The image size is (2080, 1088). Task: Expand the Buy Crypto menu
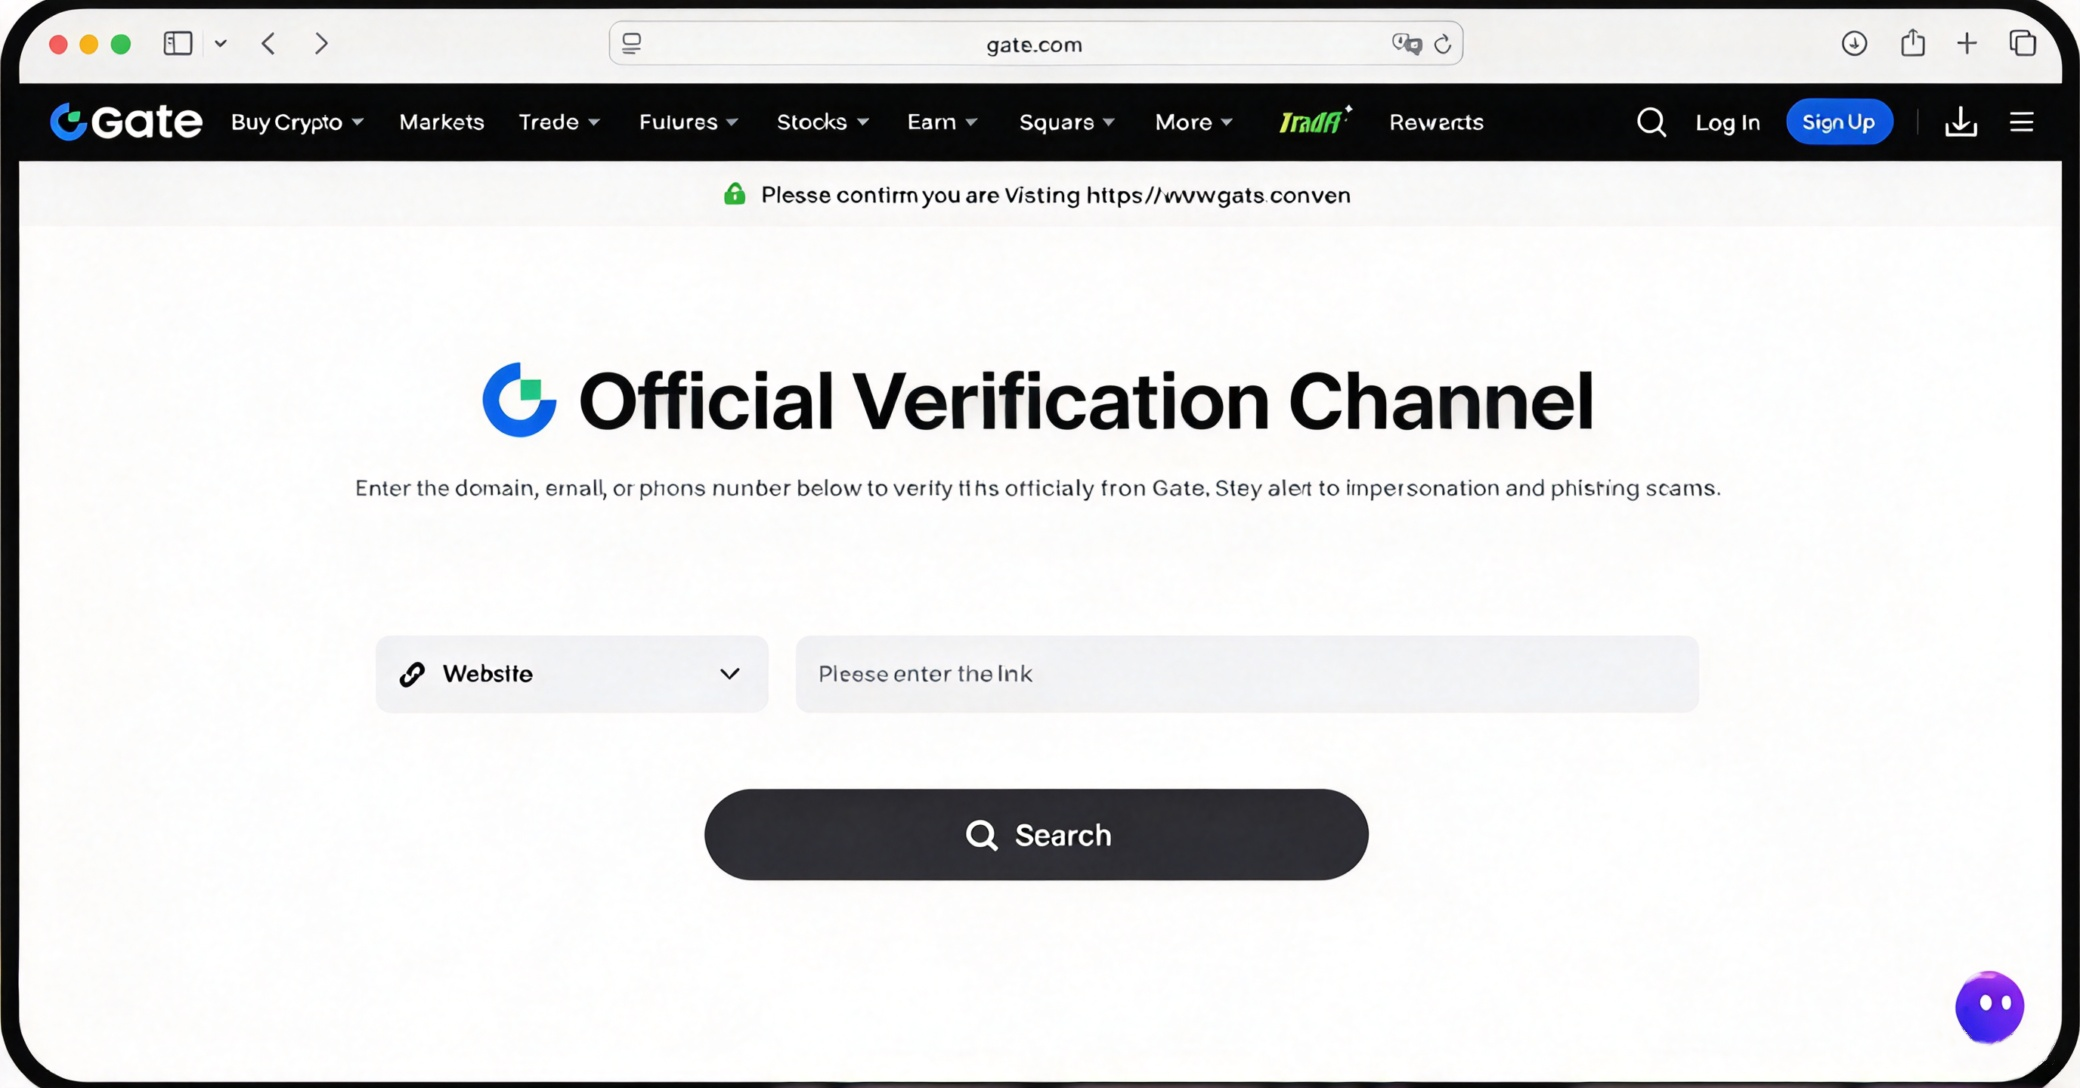coord(297,122)
